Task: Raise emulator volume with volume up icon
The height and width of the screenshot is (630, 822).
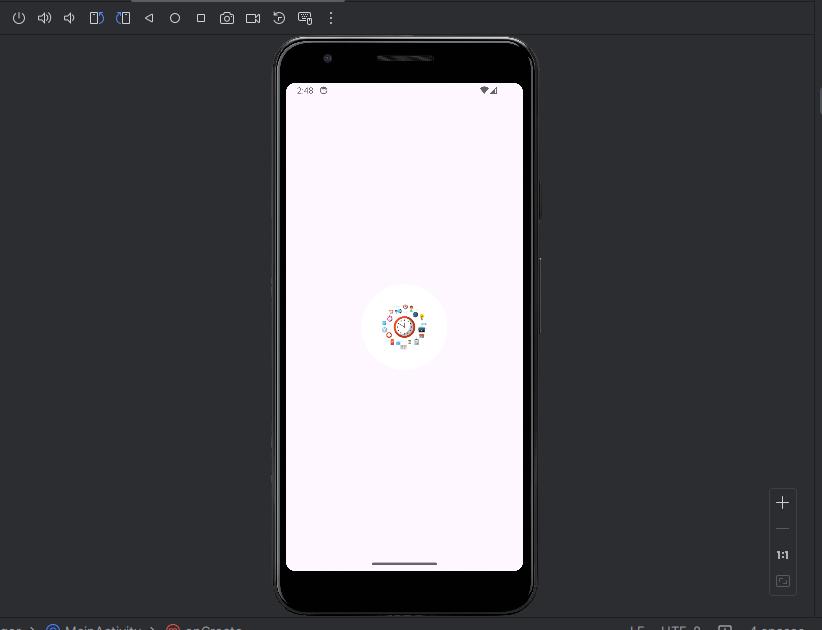Action: (x=45, y=18)
